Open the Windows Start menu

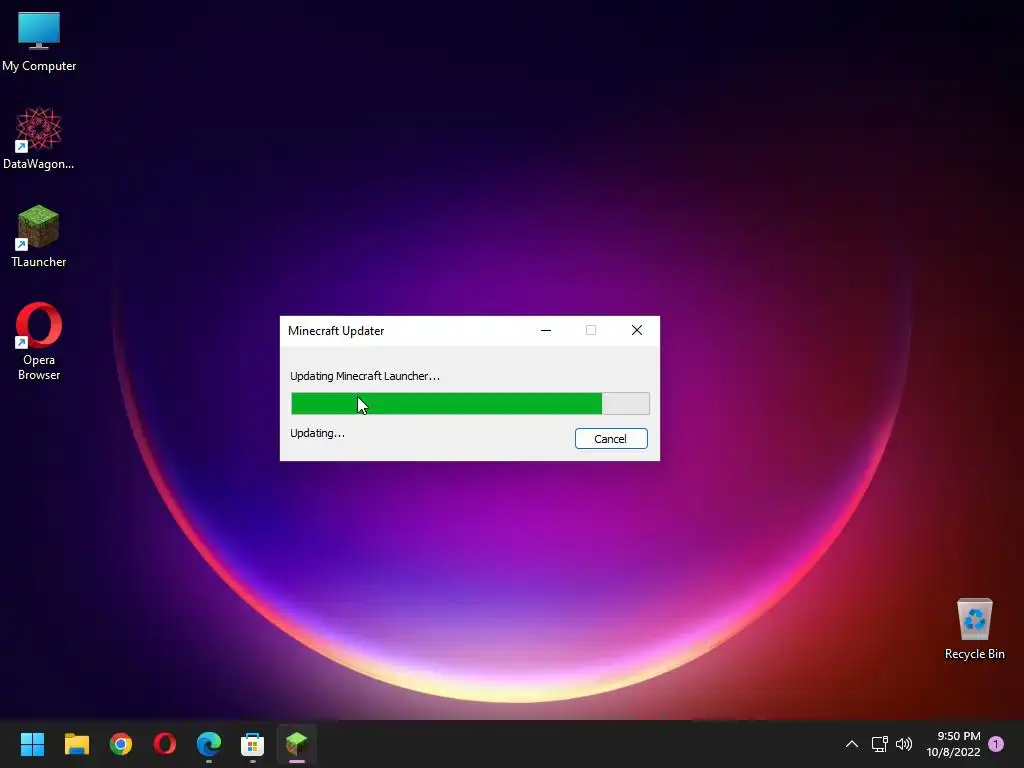tap(32, 744)
